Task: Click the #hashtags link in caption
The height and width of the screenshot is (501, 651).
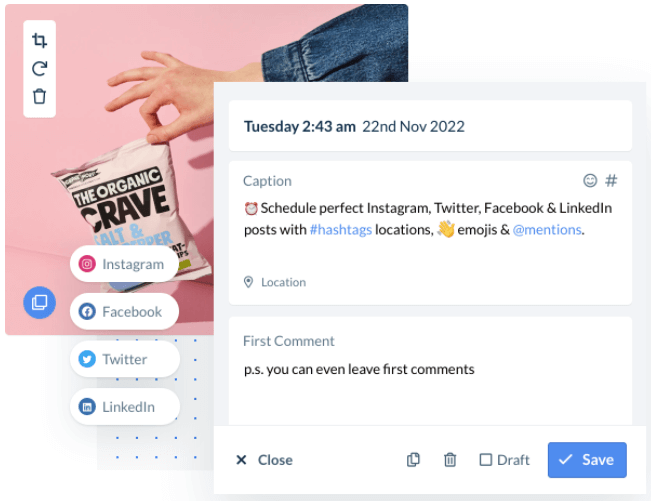Action: 341,230
